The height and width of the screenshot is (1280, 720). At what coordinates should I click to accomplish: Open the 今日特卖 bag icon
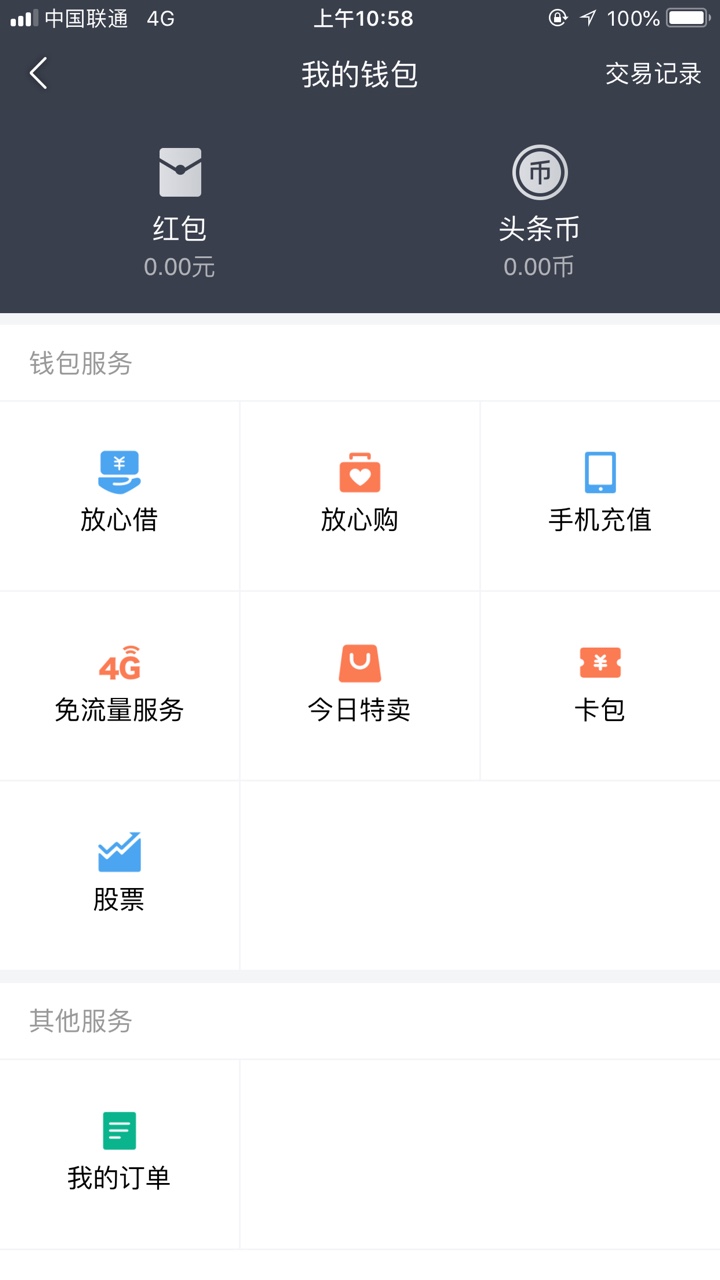(x=360, y=663)
